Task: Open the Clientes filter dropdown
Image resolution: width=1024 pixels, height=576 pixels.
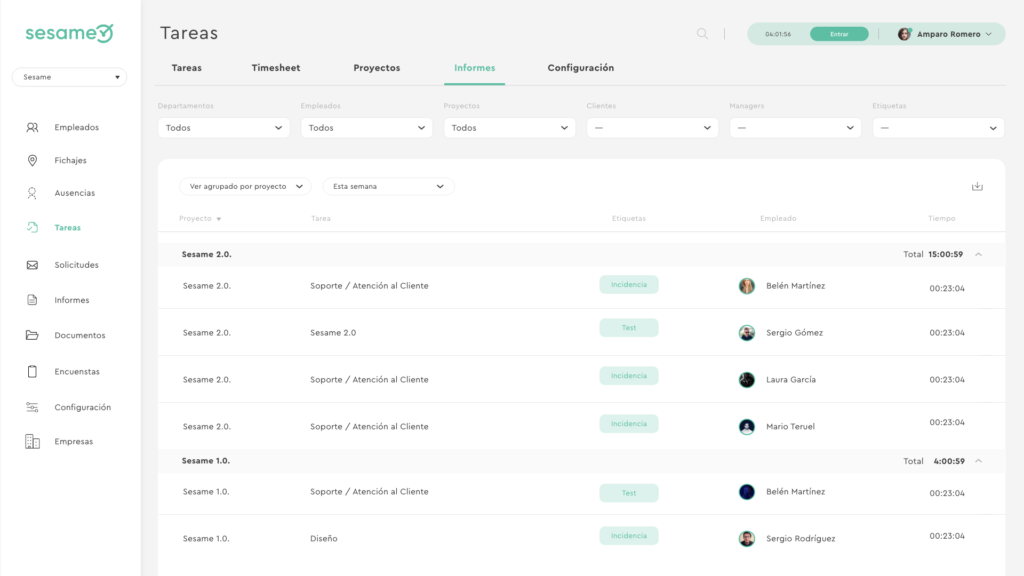Action: (652, 127)
